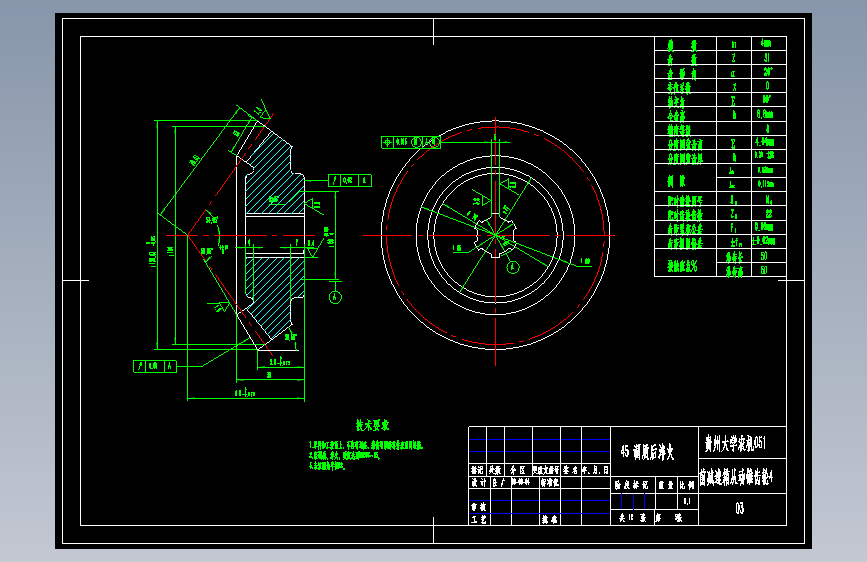Click the 4mm module value cell

click(769, 44)
